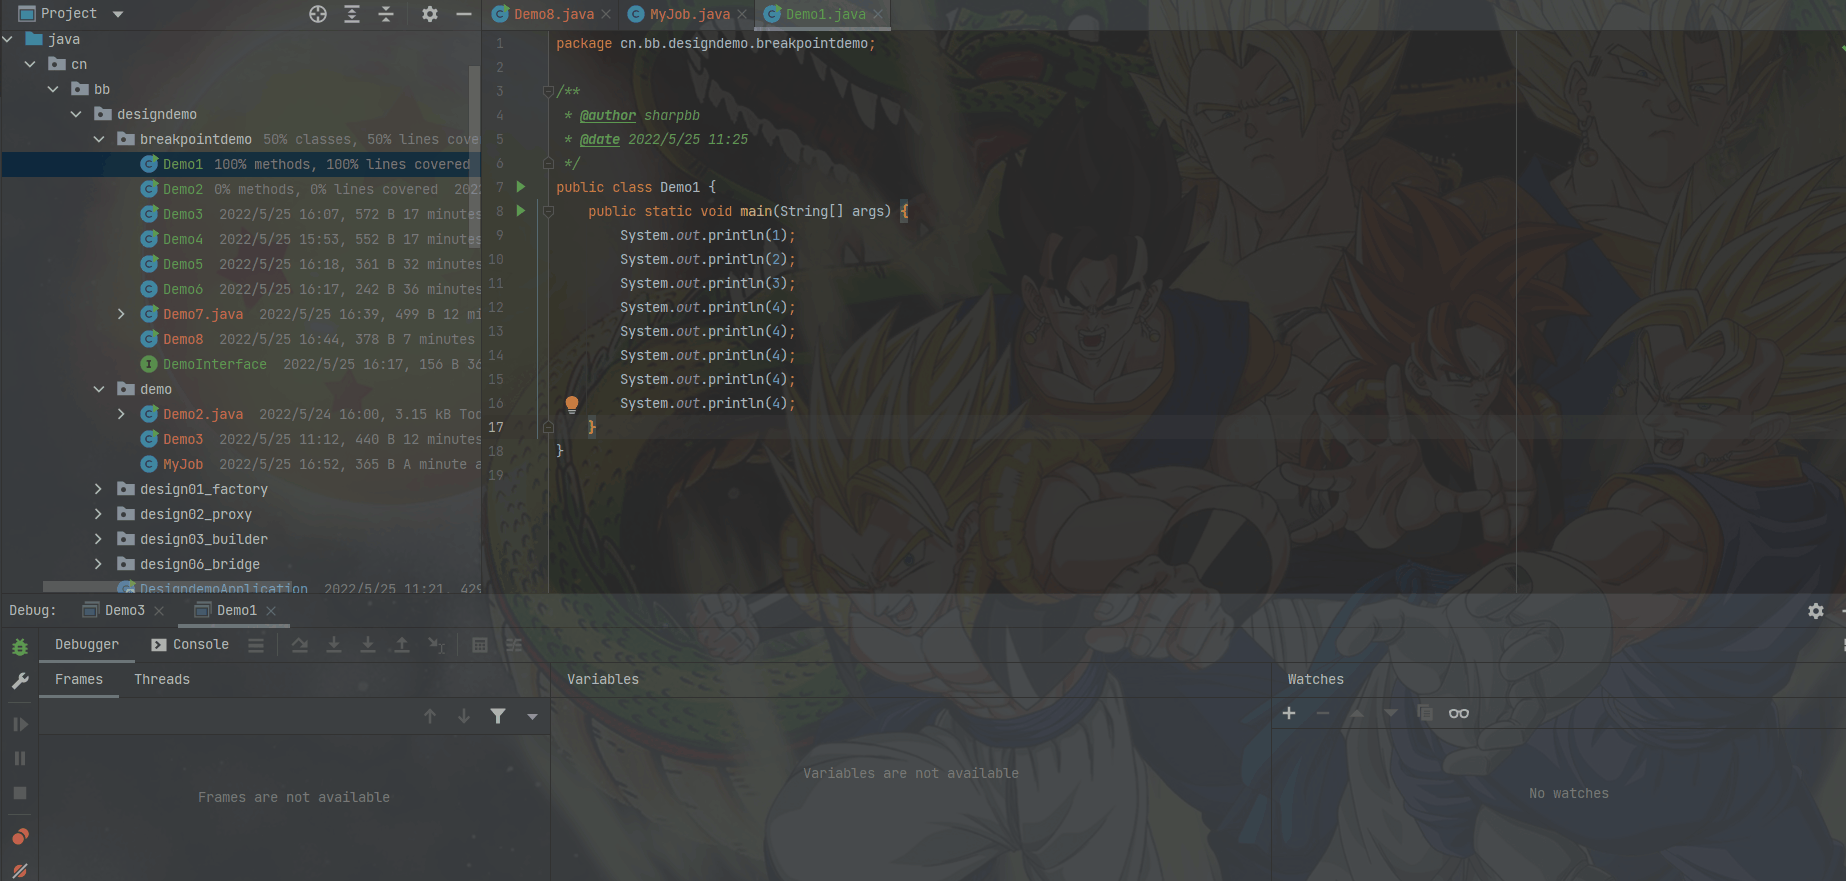
Task: Expand the design06_bridge package
Action: [99, 564]
